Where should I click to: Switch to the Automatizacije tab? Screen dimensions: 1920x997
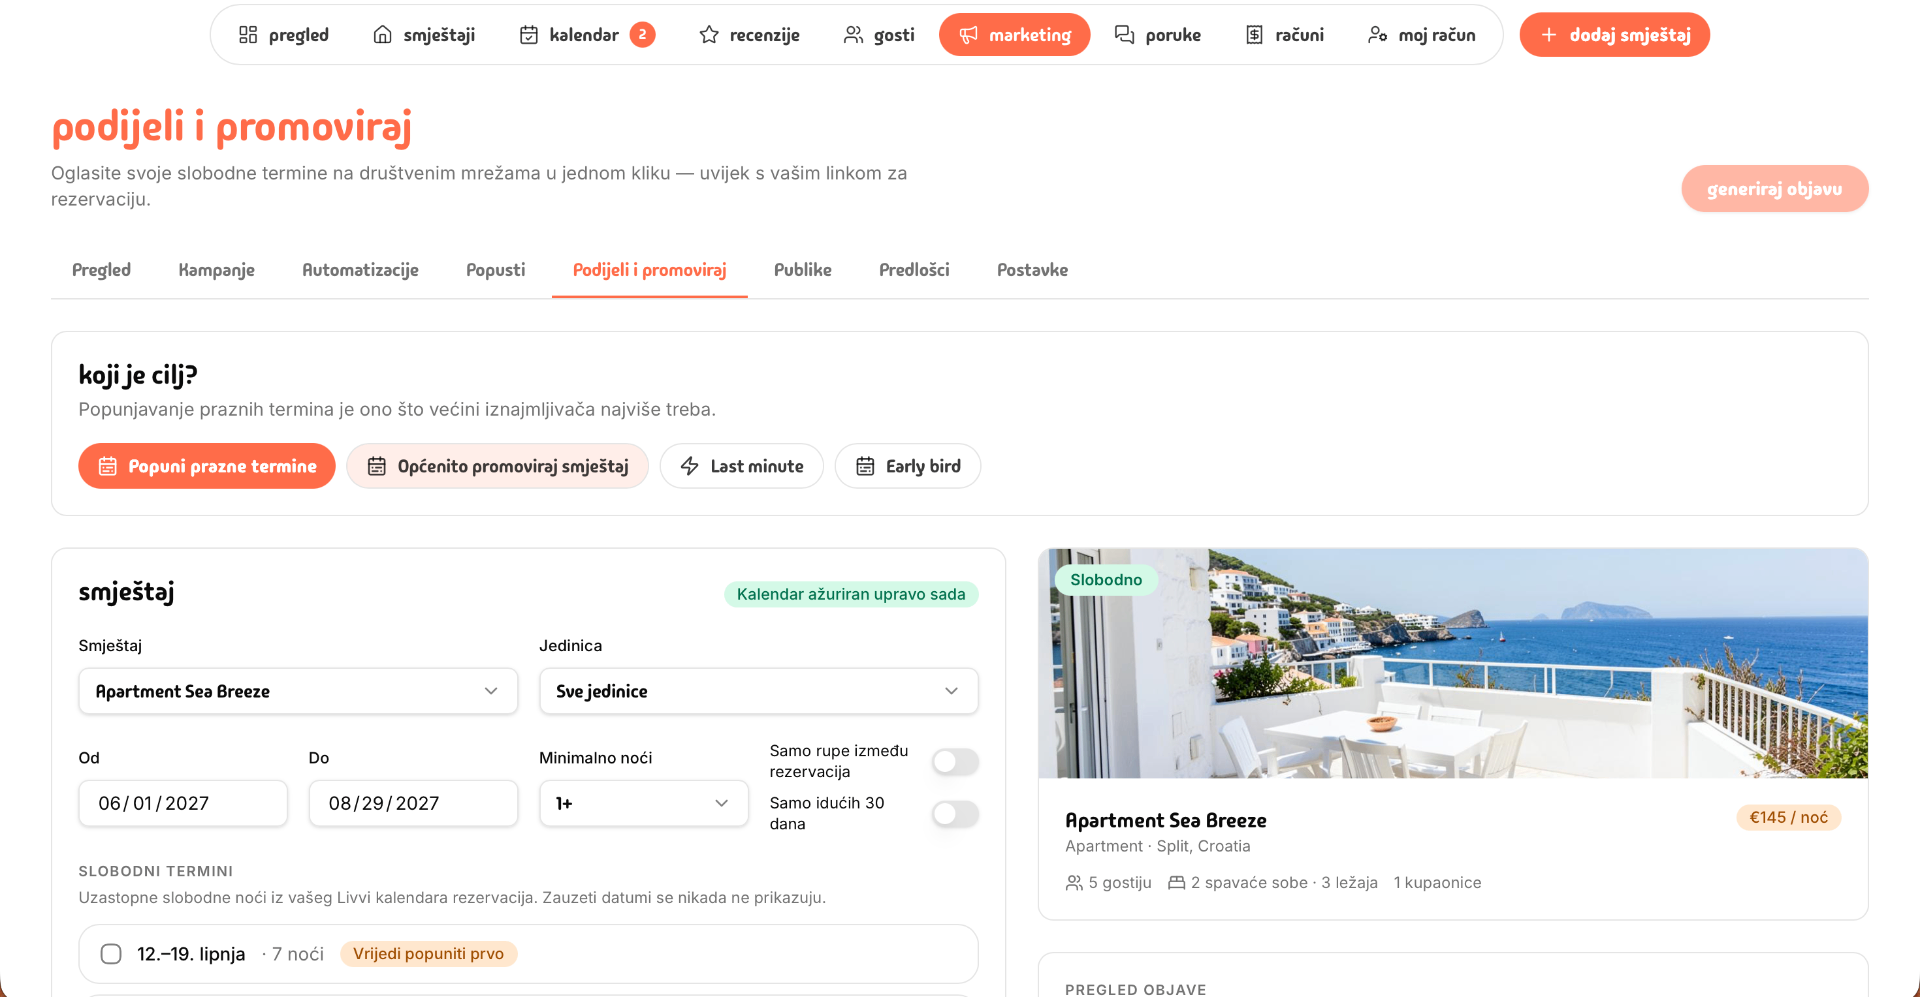[360, 270]
